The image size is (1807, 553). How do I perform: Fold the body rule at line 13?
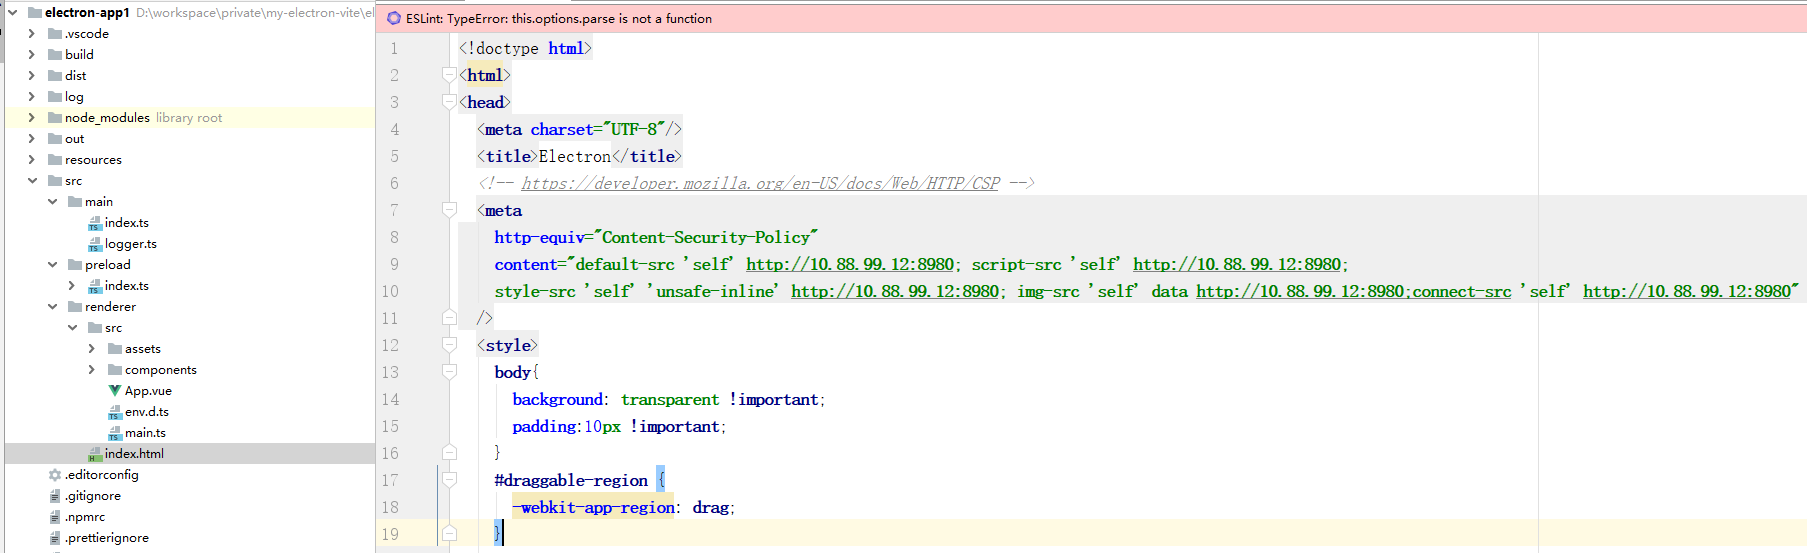coord(449,372)
